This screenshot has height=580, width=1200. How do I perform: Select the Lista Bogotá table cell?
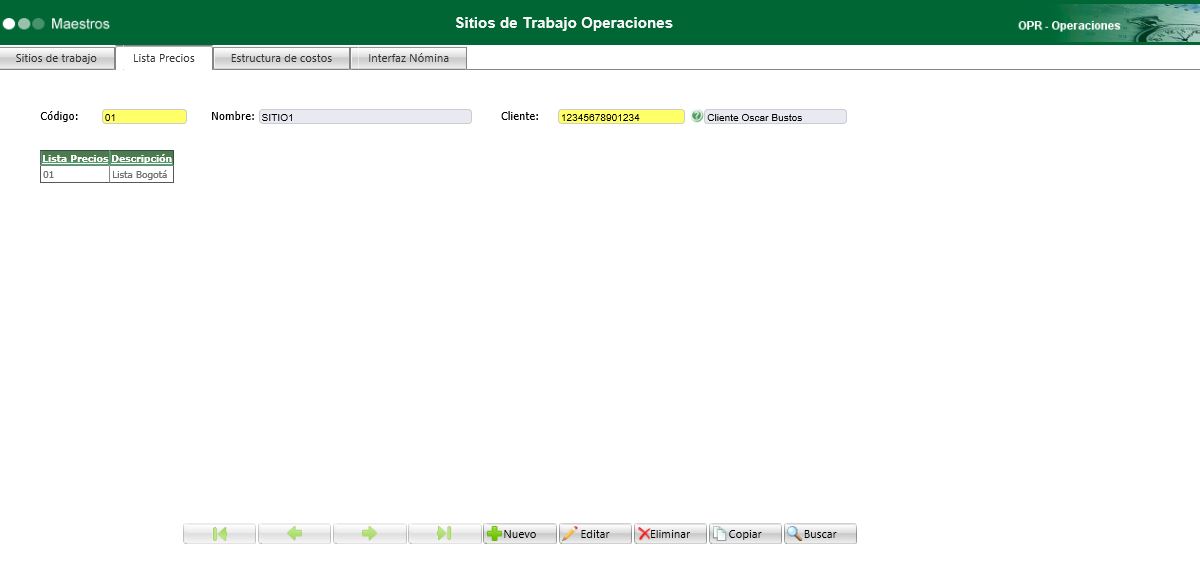point(141,174)
